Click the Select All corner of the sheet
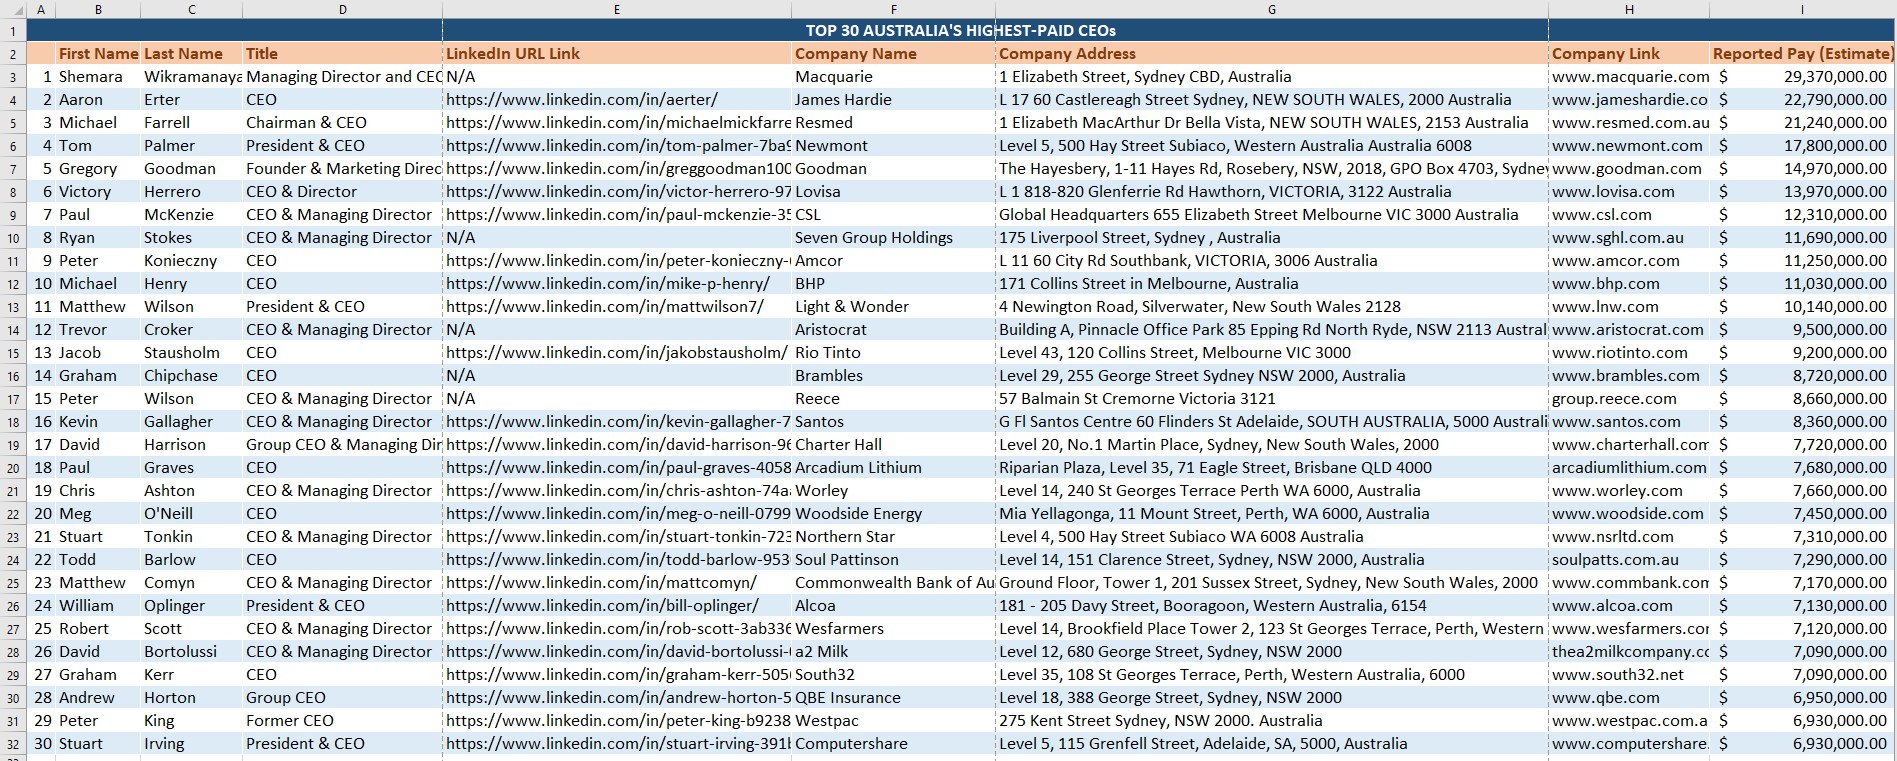 pos(13,9)
